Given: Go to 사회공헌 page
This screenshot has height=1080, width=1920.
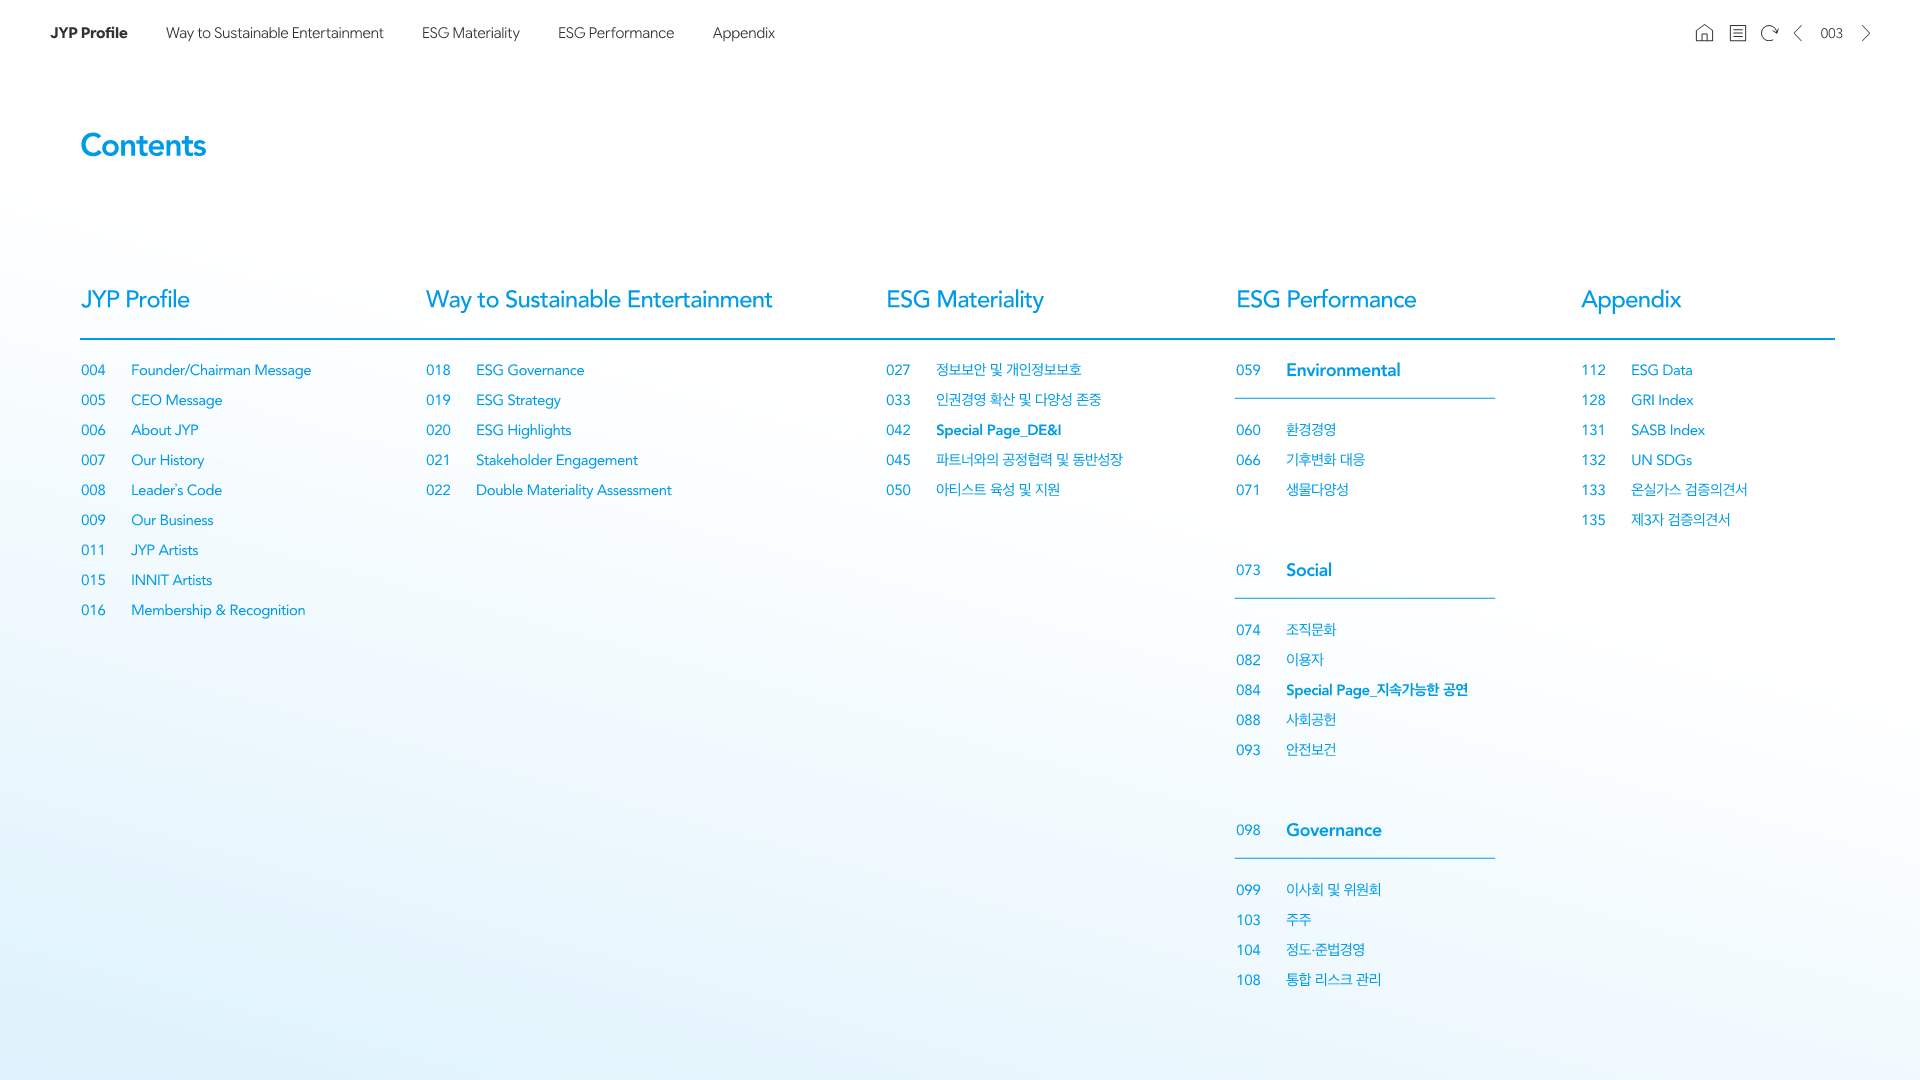Looking at the screenshot, I should [x=1311, y=720].
